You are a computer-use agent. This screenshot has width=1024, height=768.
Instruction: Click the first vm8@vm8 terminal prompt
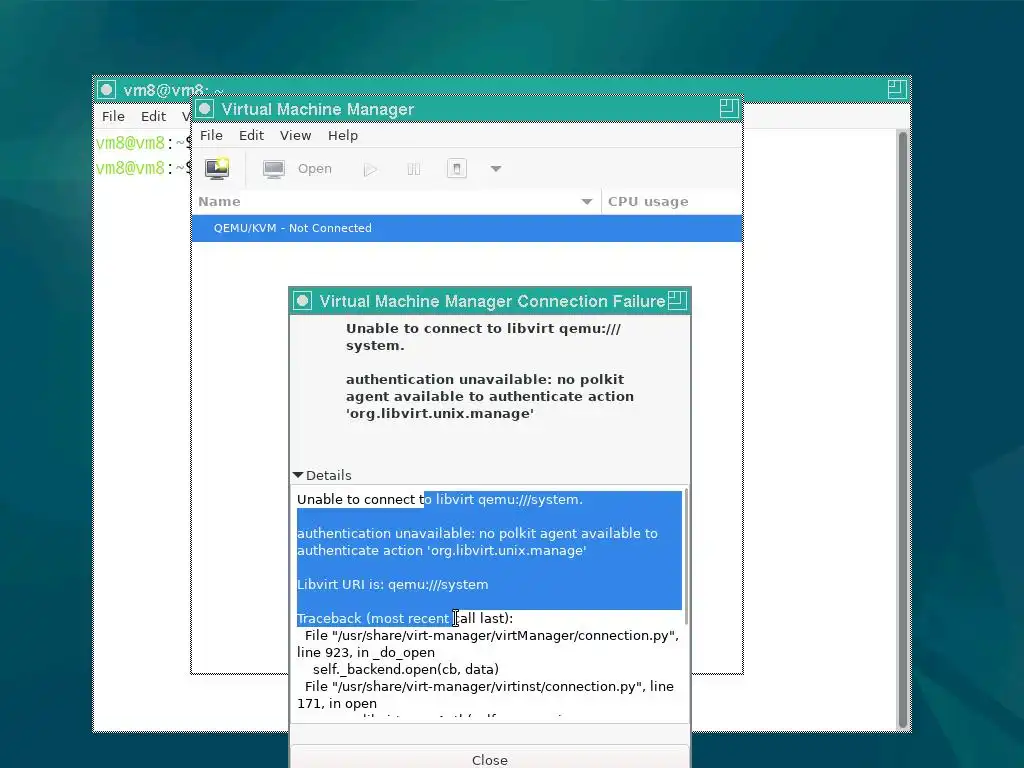click(x=130, y=142)
